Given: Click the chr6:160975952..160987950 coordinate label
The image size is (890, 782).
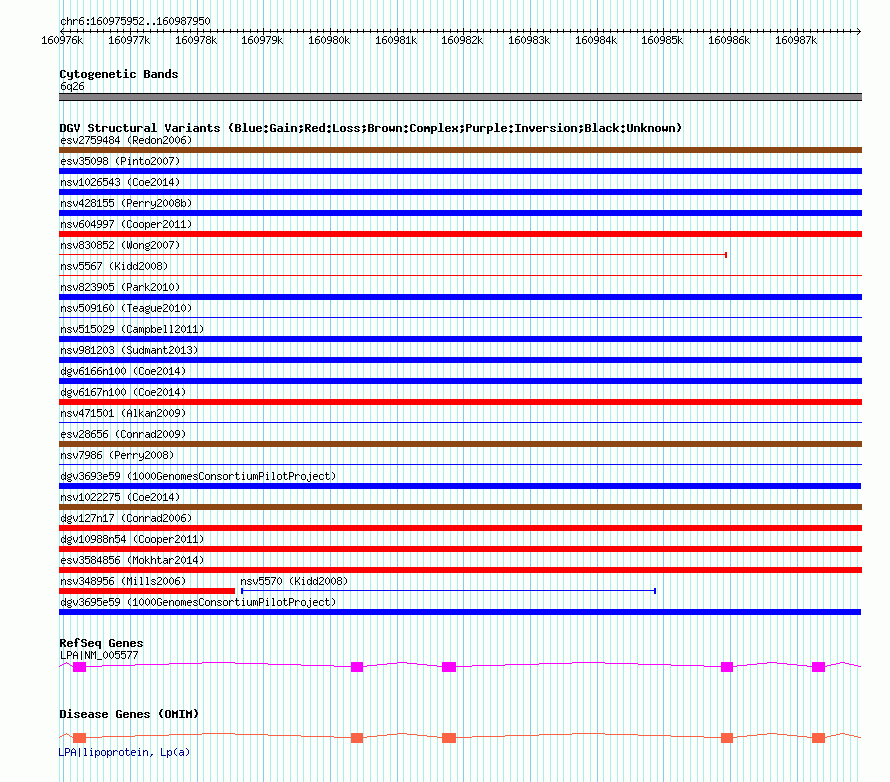Looking at the screenshot, I should click(135, 22).
